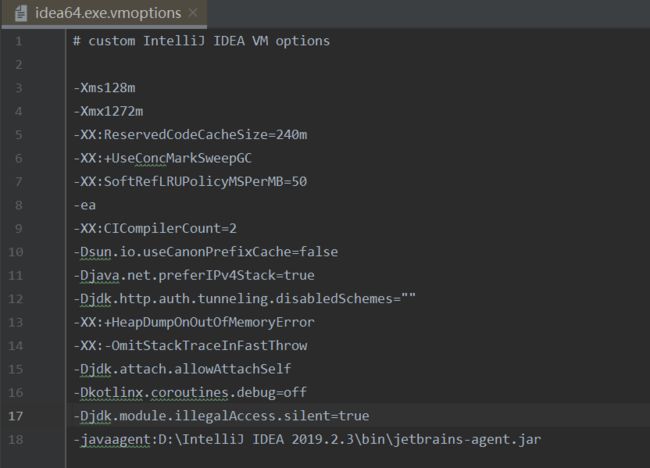Click line number 1 in the gutter
The height and width of the screenshot is (468, 650).
click(x=19, y=41)
